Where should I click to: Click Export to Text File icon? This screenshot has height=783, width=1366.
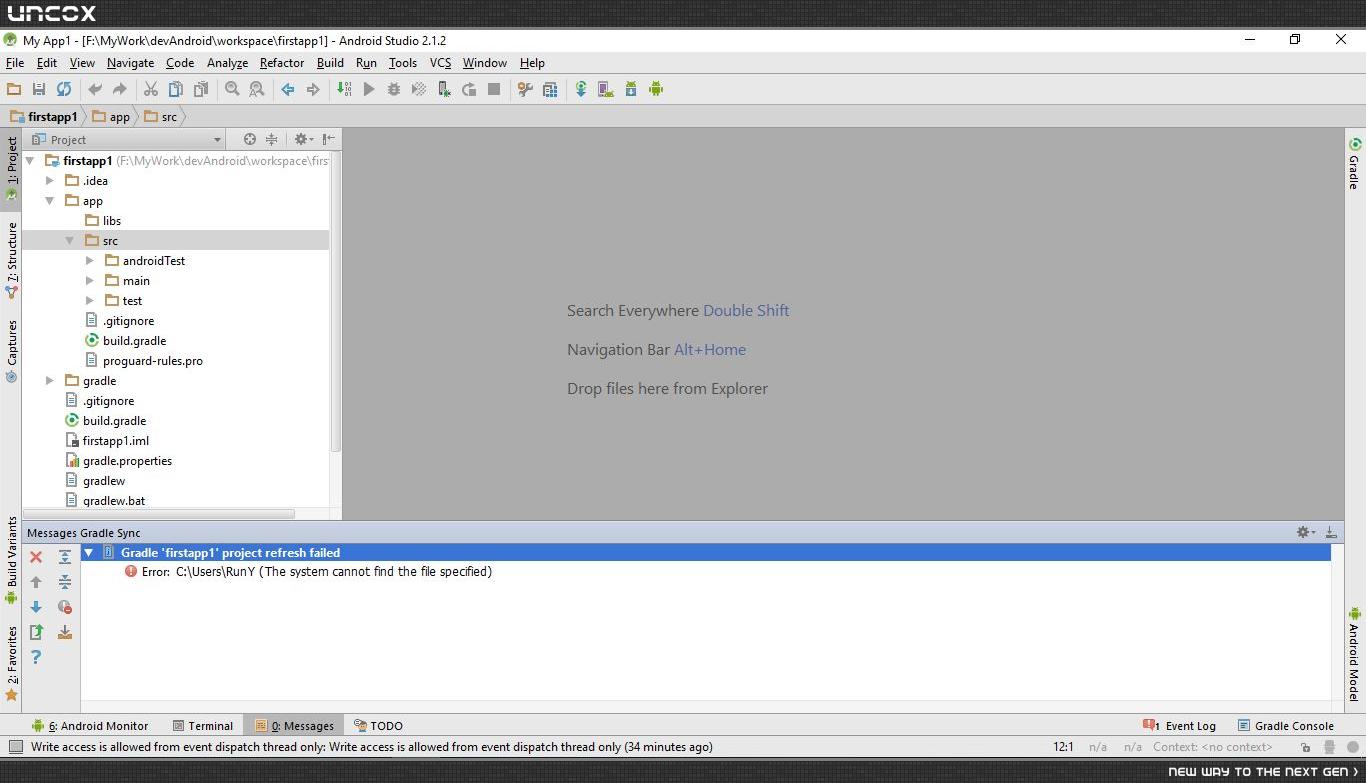point(36,632)
